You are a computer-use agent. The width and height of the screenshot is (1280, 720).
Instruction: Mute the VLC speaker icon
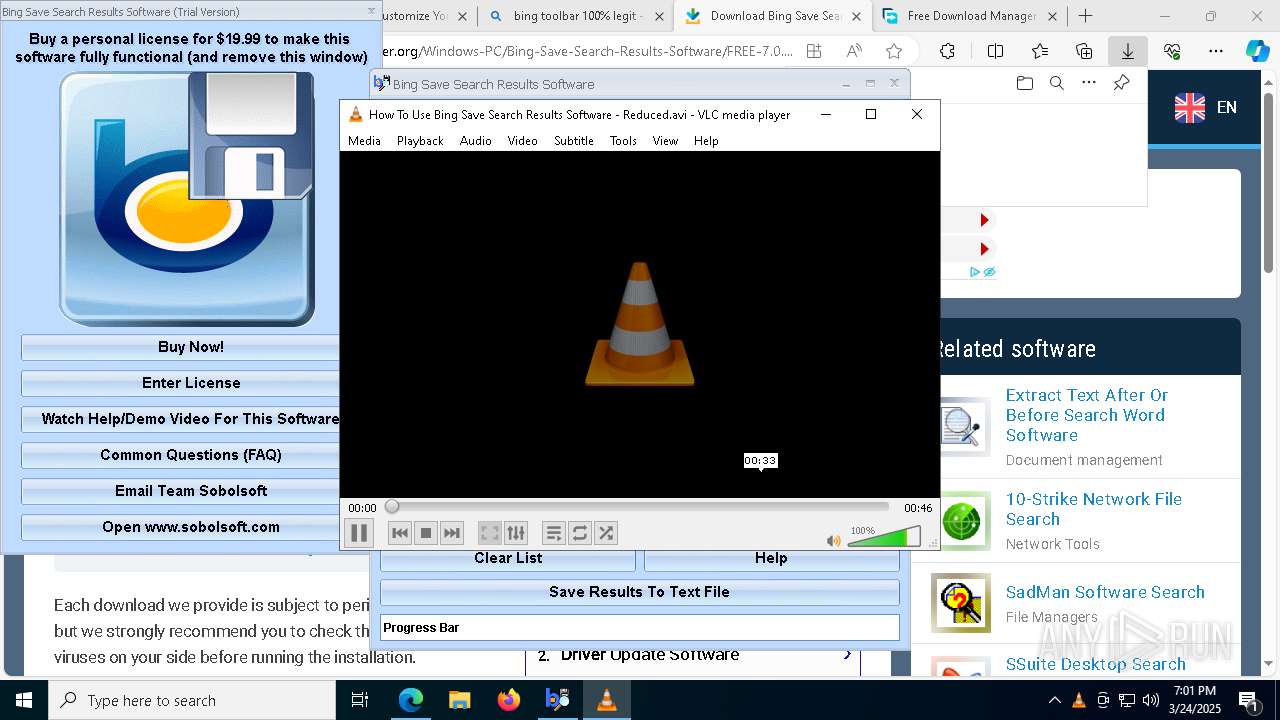pos(833,540)
